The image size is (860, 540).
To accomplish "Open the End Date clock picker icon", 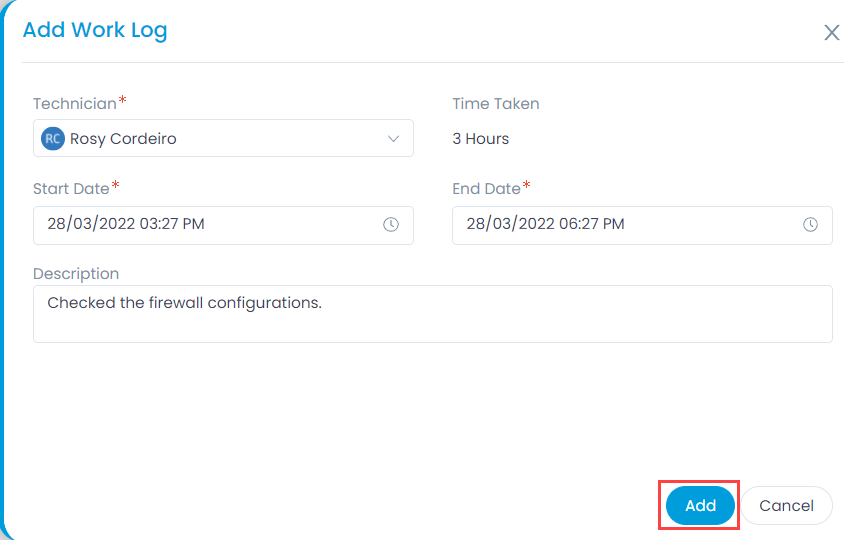I will (x=810, y=224).
